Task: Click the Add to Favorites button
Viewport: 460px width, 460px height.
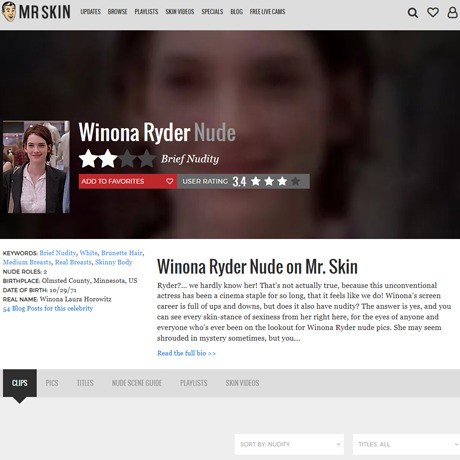Action: point(128,181)
